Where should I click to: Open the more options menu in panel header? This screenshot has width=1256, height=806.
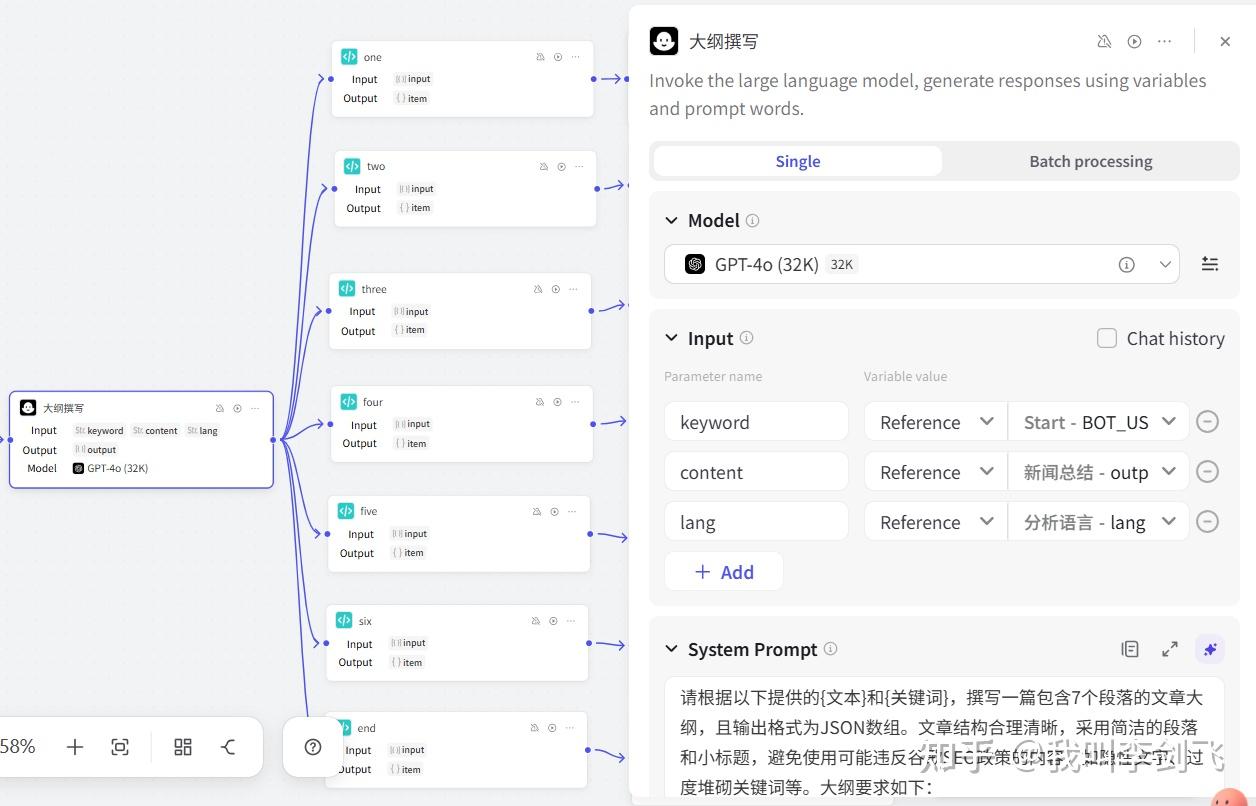(x=1164, y=42)
